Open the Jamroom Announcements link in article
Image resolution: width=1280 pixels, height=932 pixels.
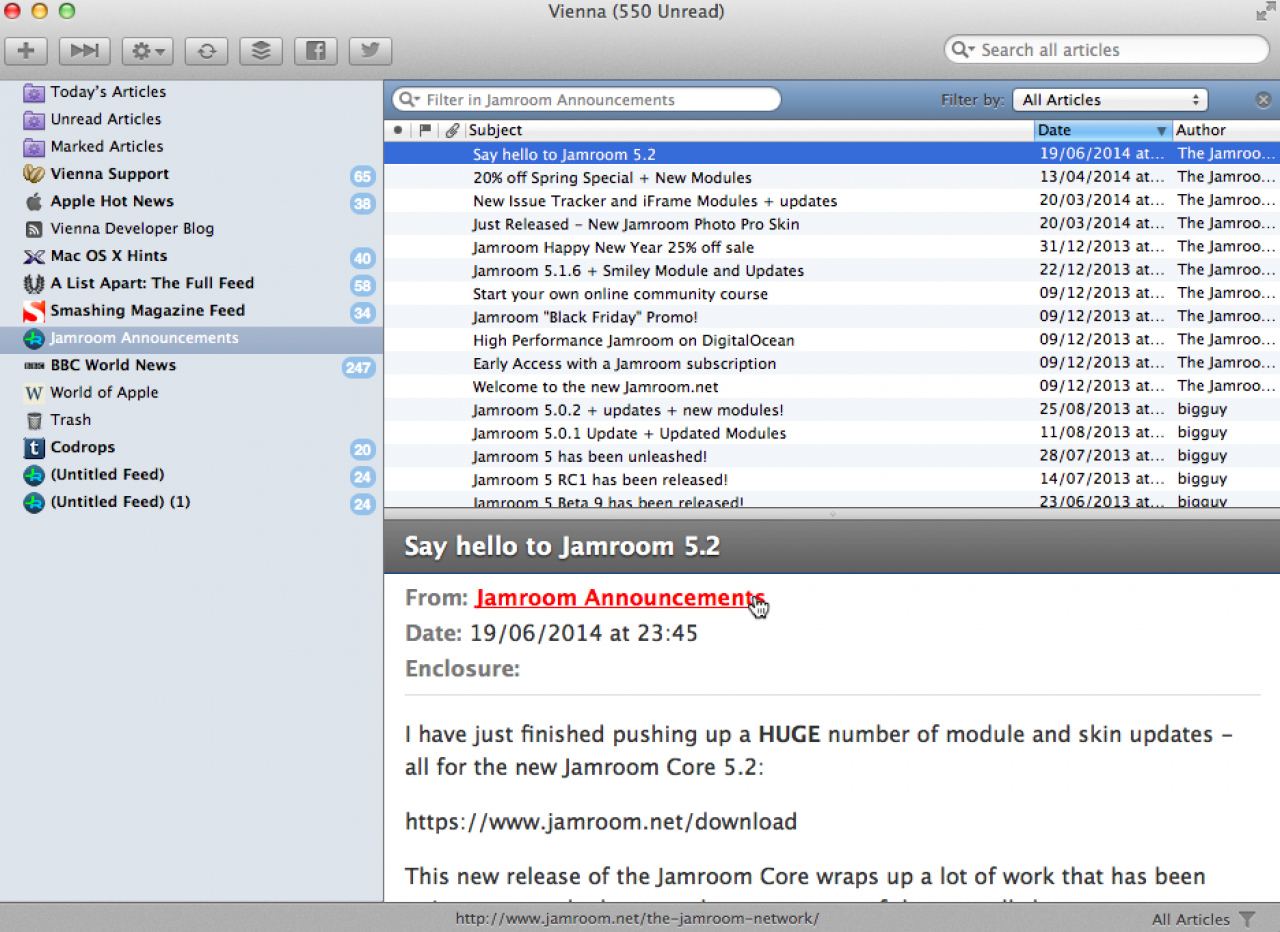pos(619,598)
